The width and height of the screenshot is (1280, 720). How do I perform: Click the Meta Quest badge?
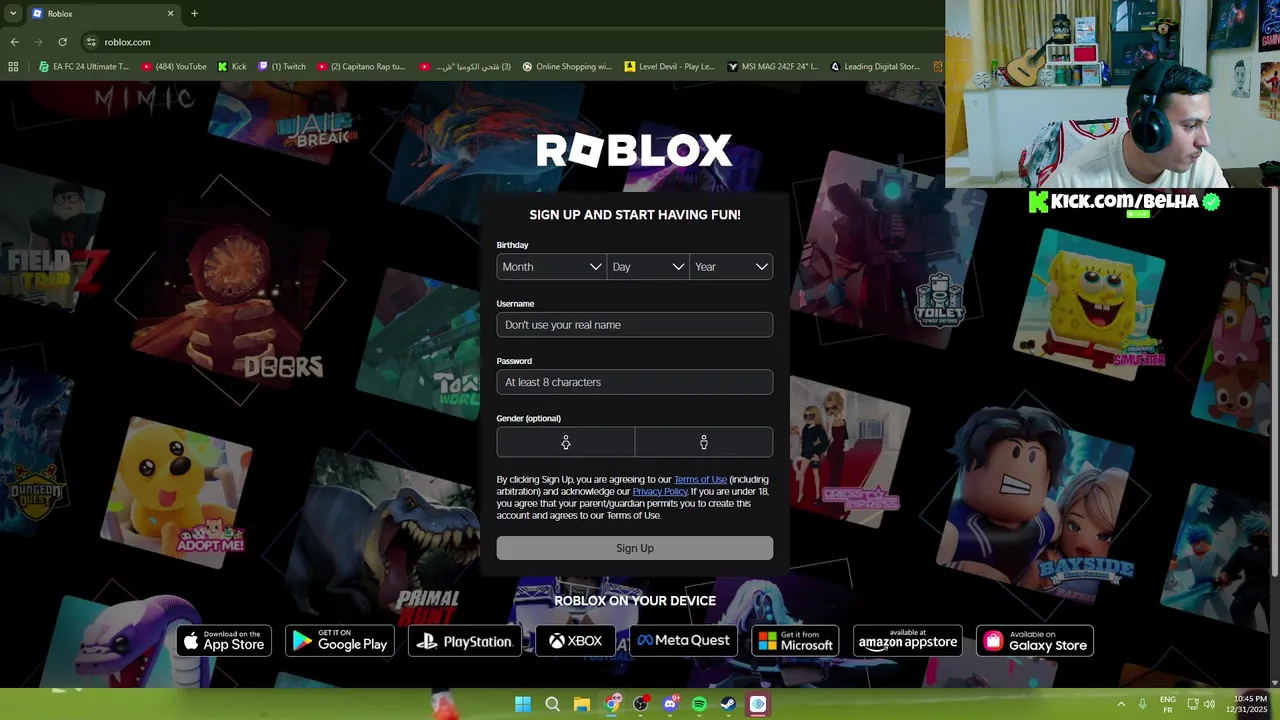pyautogui.click(x=684, y=641)
